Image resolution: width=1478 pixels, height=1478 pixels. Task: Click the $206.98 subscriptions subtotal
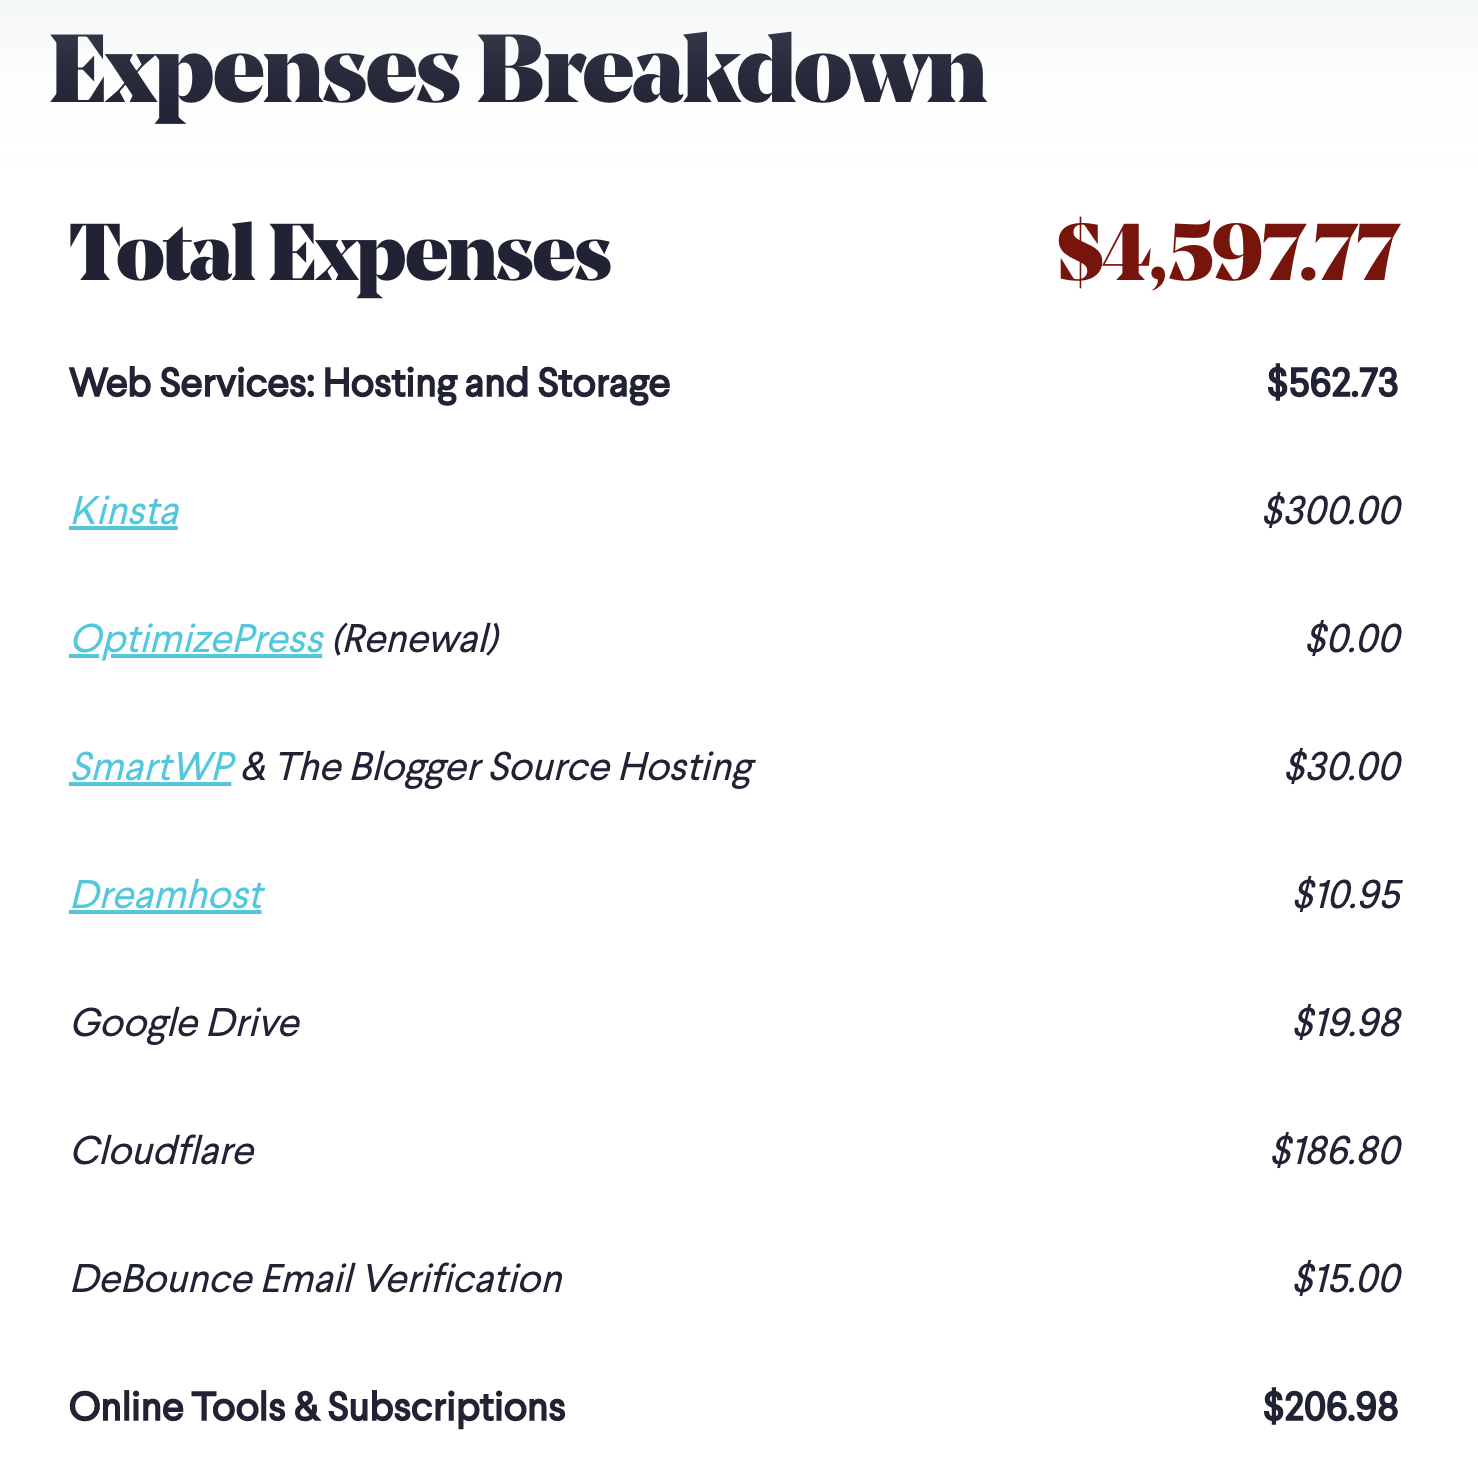point(1330,1407)
